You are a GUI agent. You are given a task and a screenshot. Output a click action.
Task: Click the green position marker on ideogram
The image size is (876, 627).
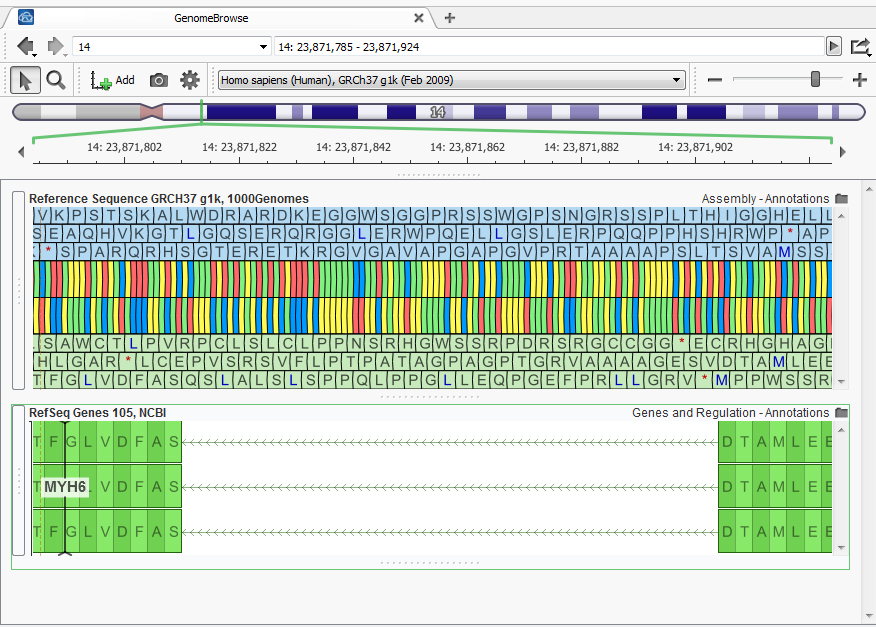click(x=202, y=112)
